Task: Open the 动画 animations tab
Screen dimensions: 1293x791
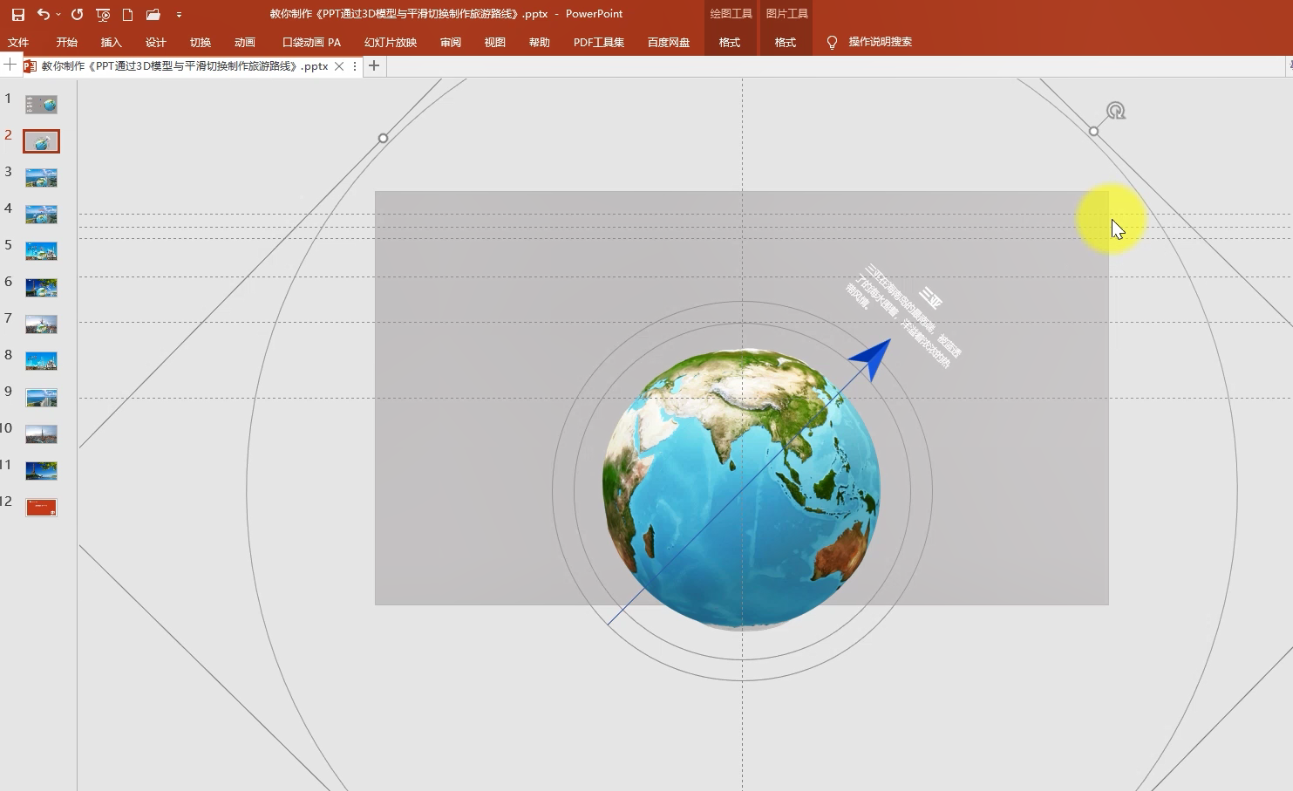Action: click(245, 42)
